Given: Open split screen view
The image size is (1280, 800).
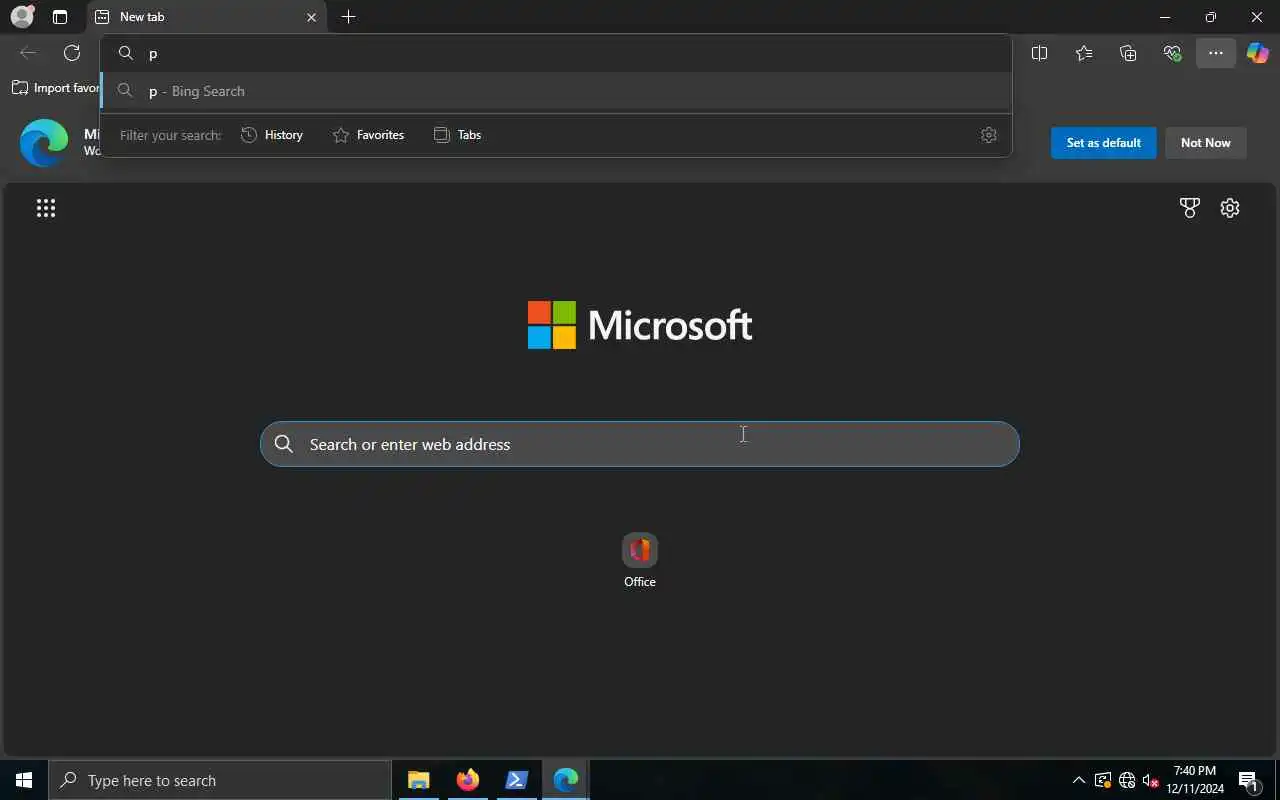Looking at the screenshot, I should (1039, 53).
